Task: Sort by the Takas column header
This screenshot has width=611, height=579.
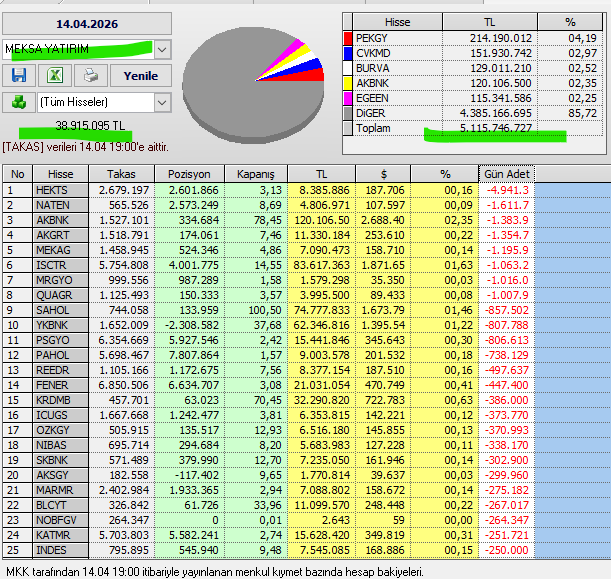Action: (x=122, y=174)
